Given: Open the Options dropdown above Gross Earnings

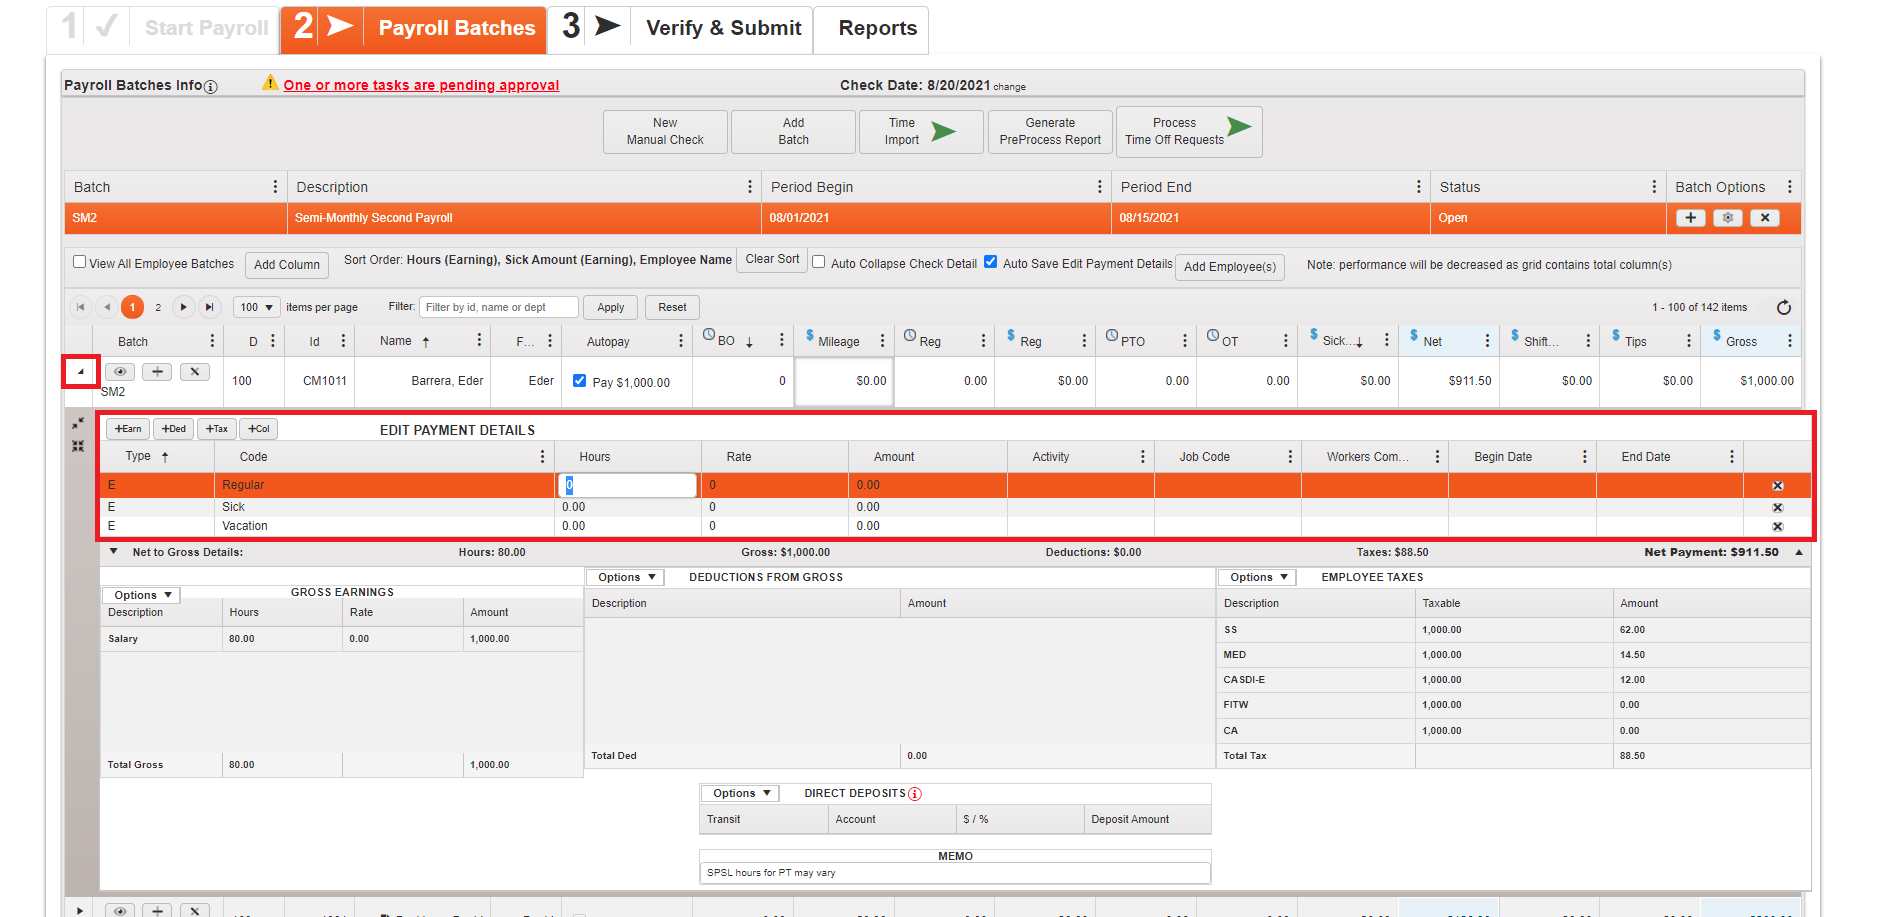Looking at the screenshot, I should click(140, 594).
